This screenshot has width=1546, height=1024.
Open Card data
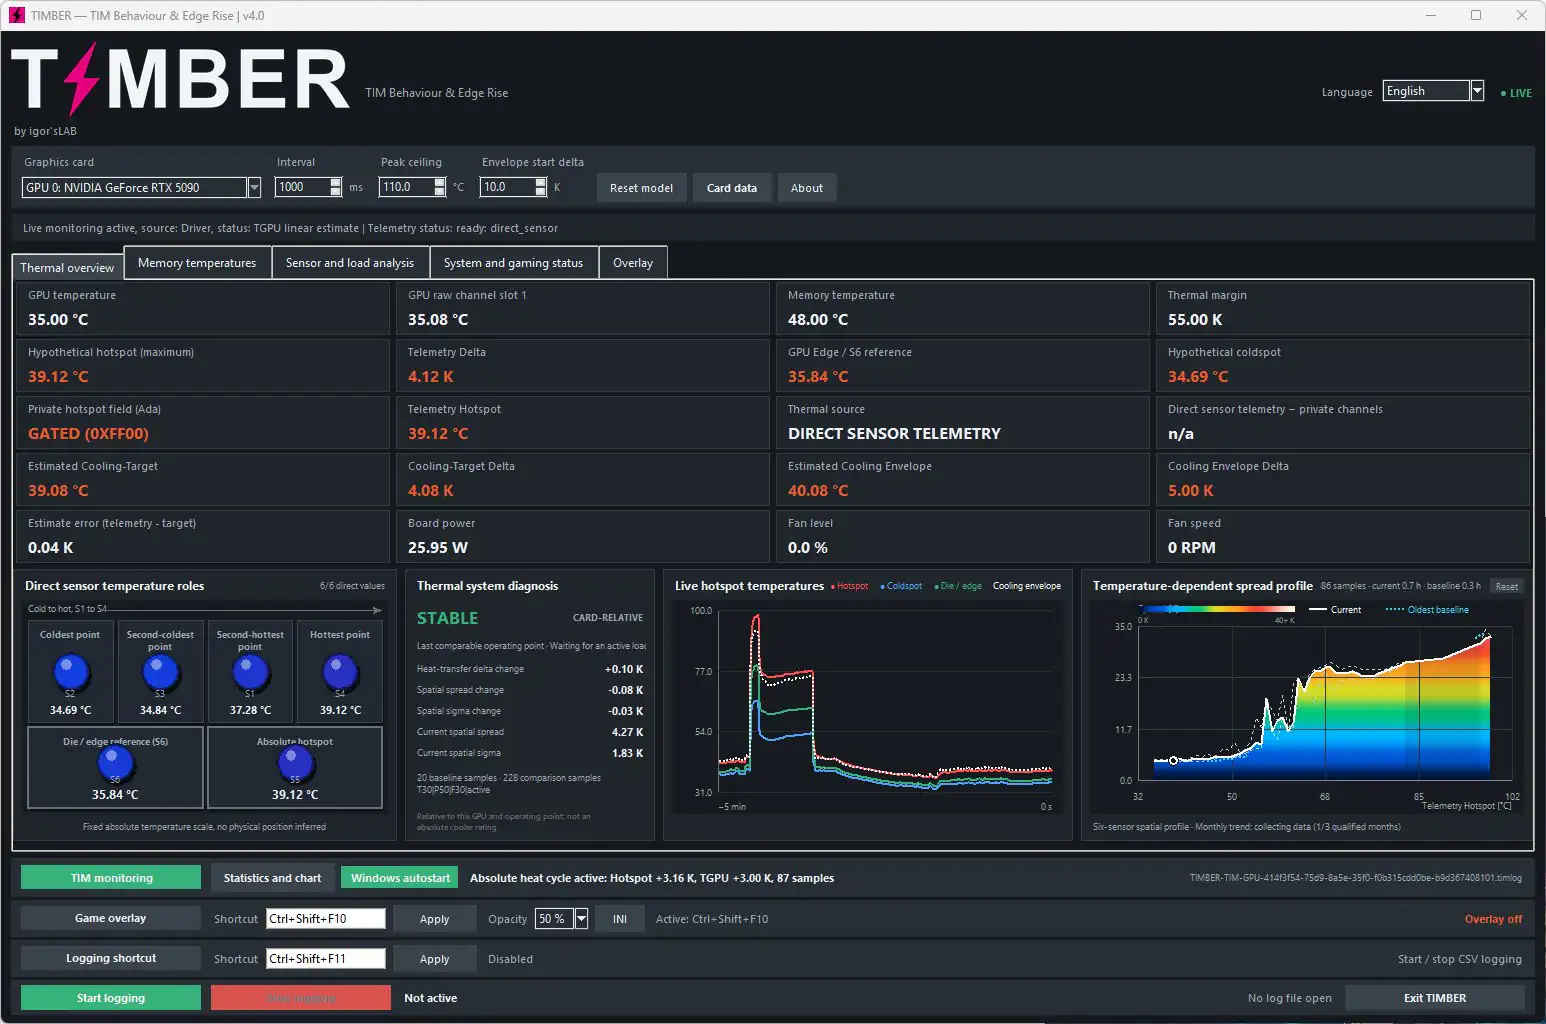click(732, 188)
